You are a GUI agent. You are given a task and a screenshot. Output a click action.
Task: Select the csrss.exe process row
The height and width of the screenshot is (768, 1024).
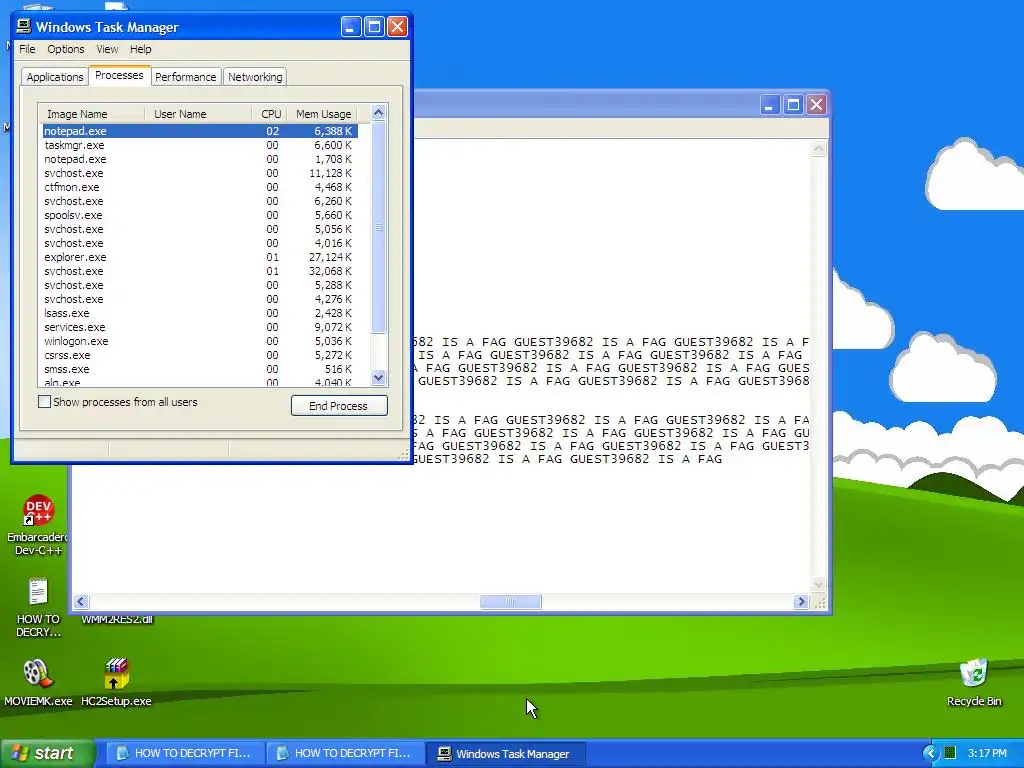tap(200, 355)
